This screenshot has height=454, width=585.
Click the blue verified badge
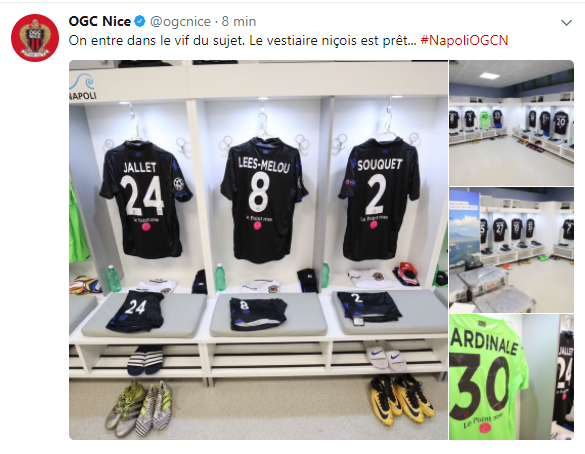[140, 21]
